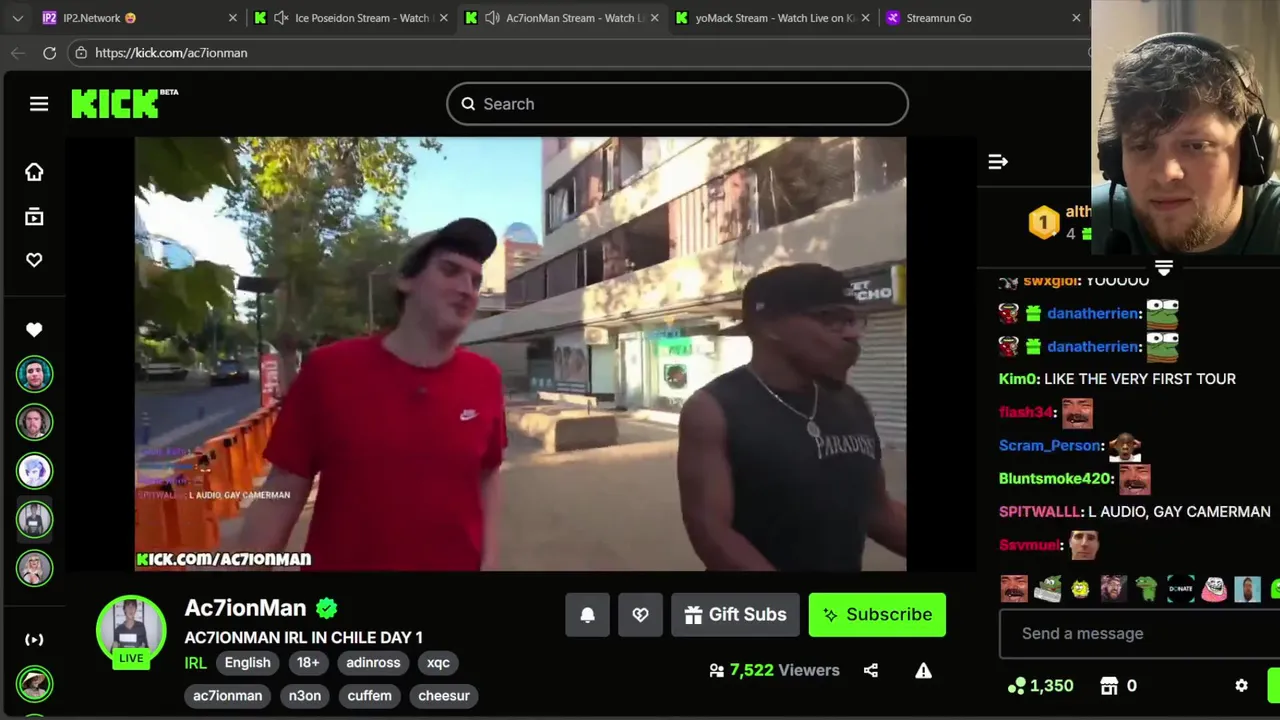
Task: Open Browse from sidebar video box icon
Action: click(x=34, y=216)
